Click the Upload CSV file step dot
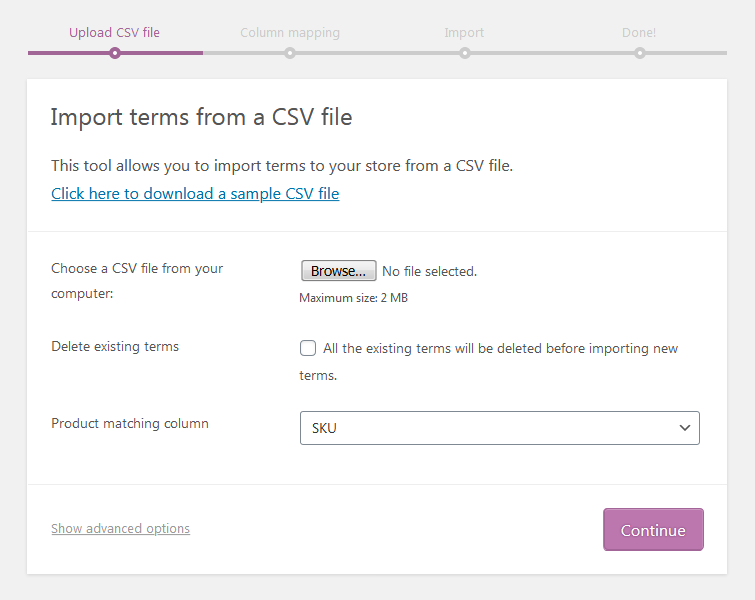Viewport: 755px width, 600px height. tap(115, 53)
